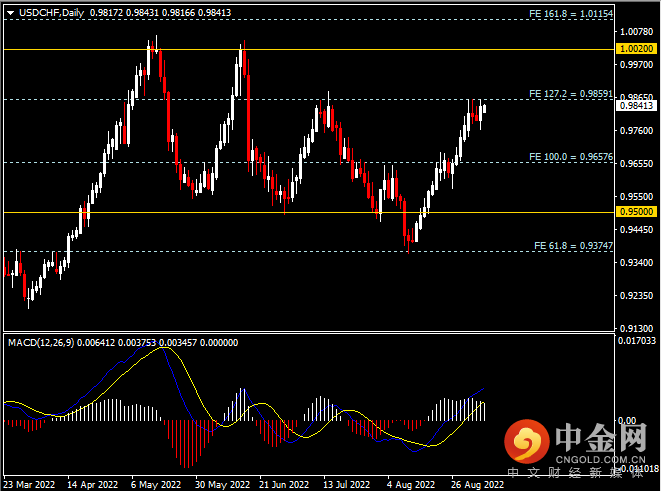
Task: Click the current price tag 0.98413
Action: [636, 106]
